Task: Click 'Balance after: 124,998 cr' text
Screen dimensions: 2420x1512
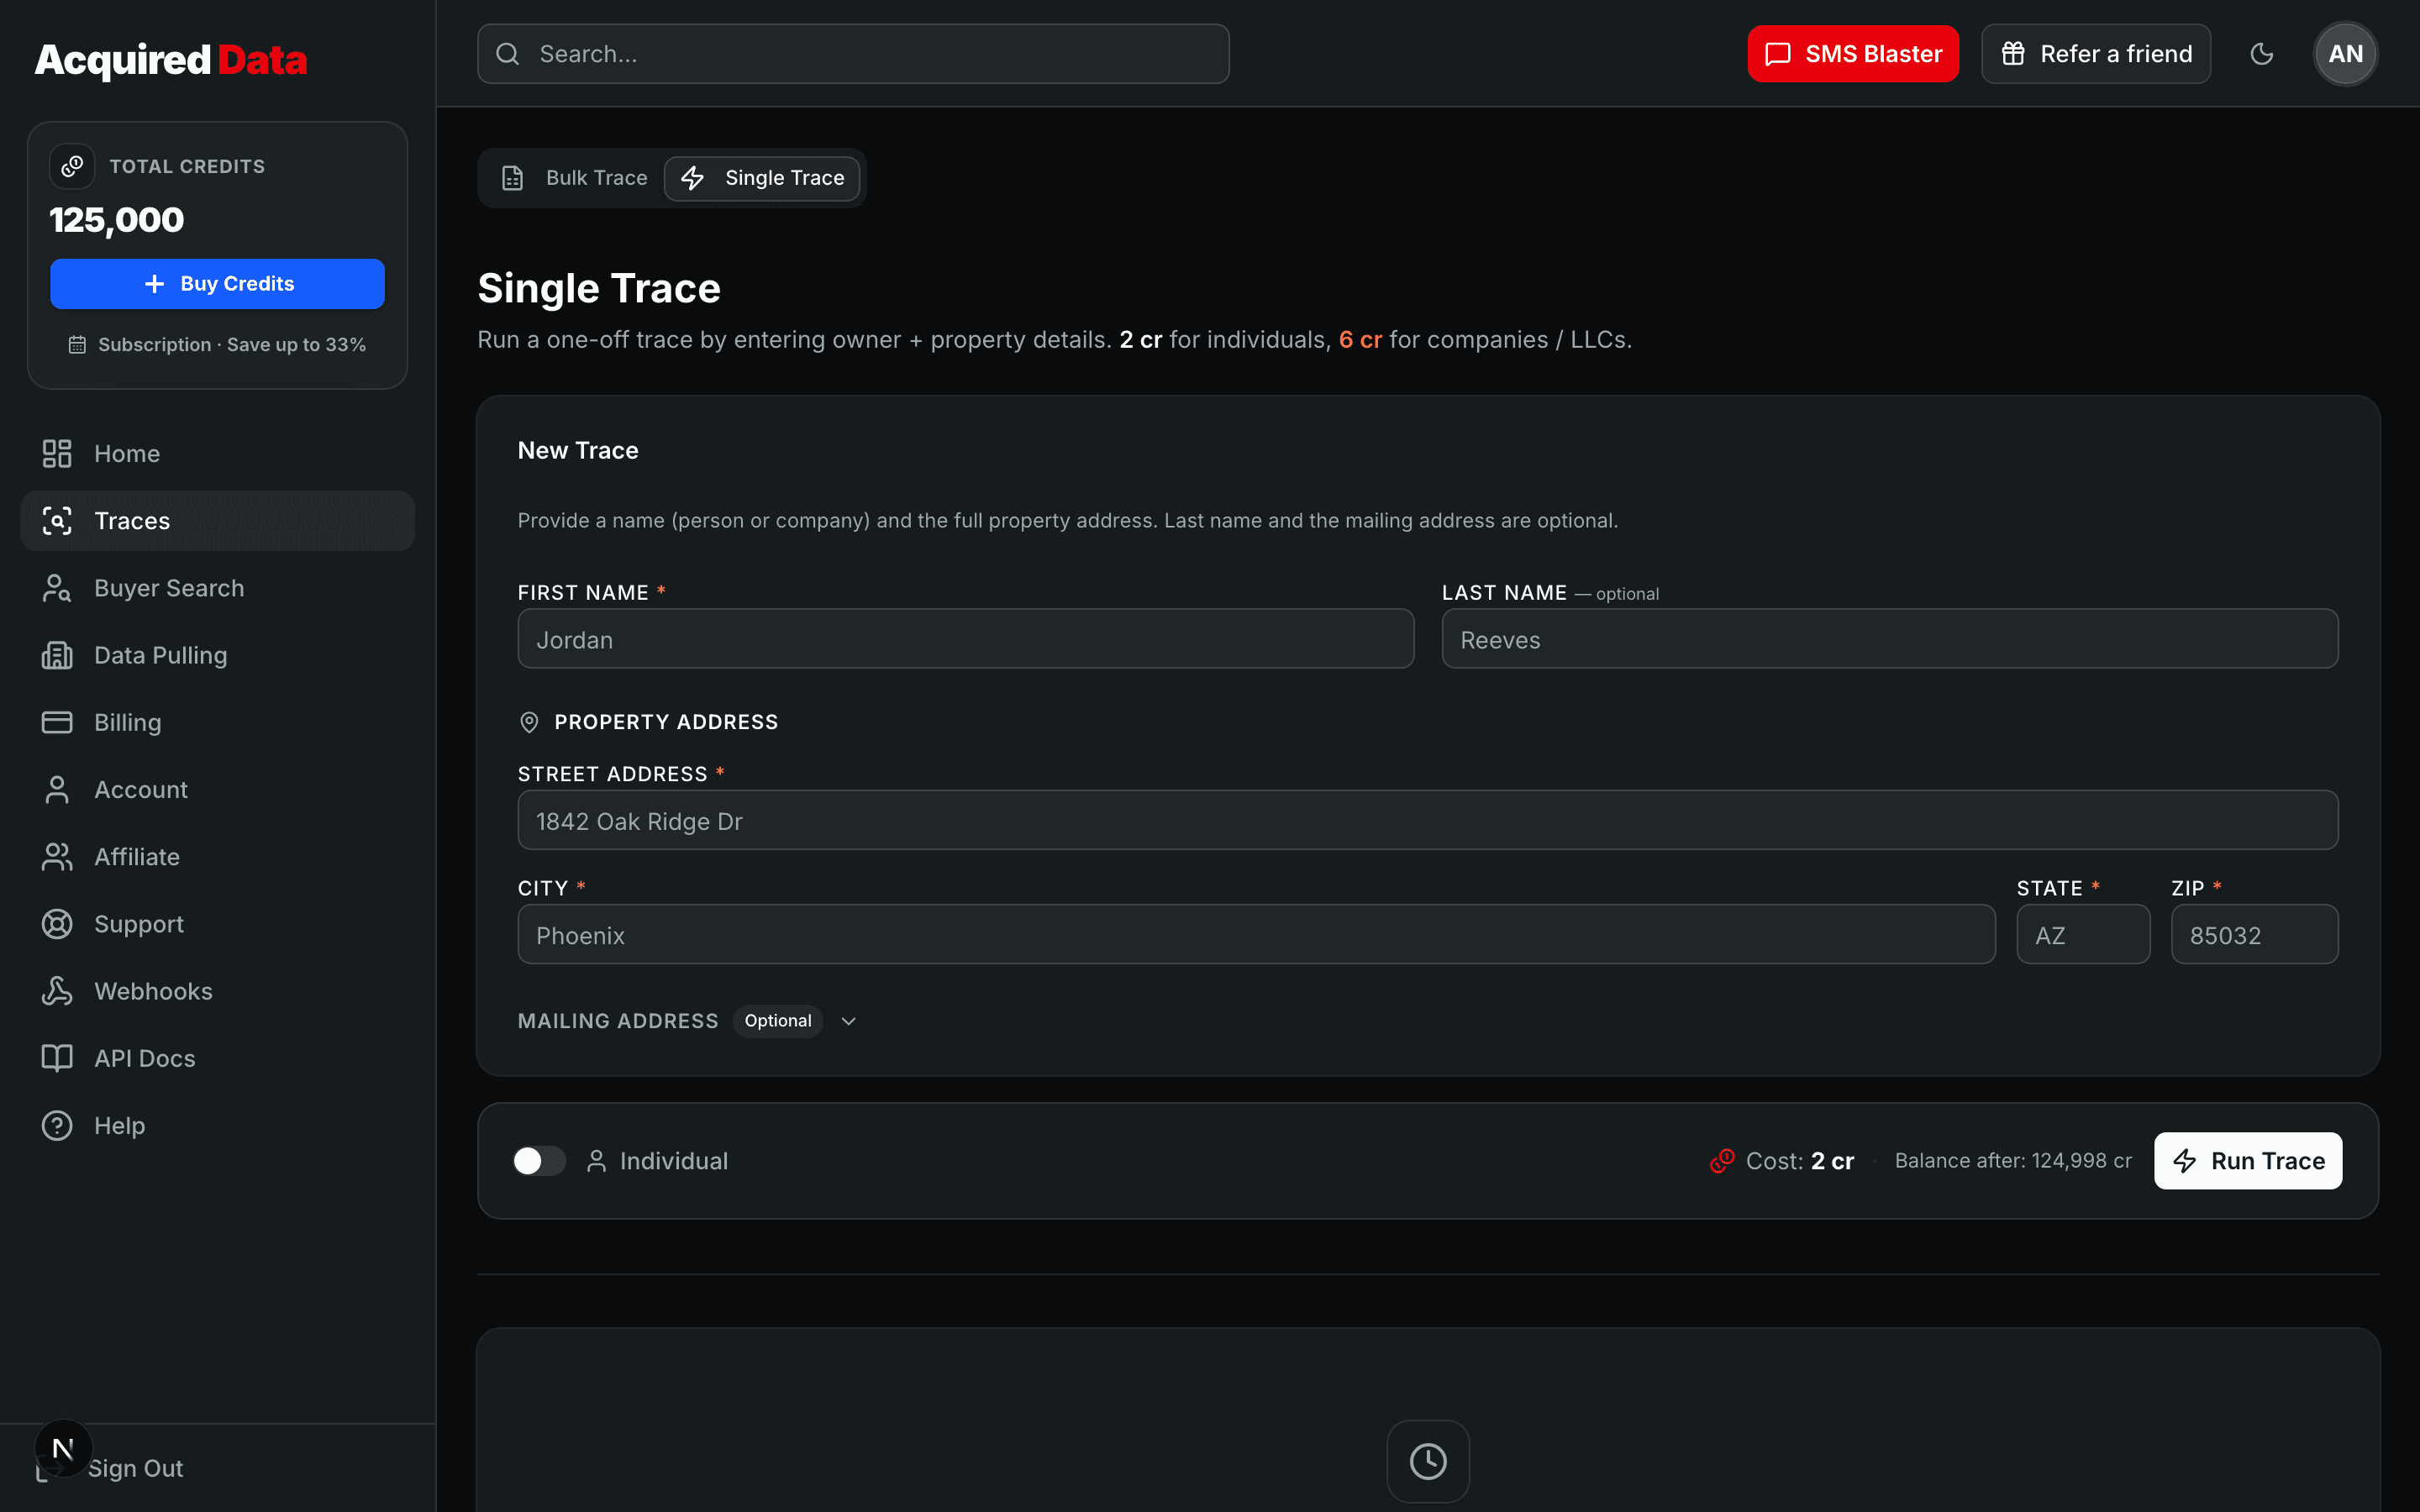Action: coord(2013,1161)
